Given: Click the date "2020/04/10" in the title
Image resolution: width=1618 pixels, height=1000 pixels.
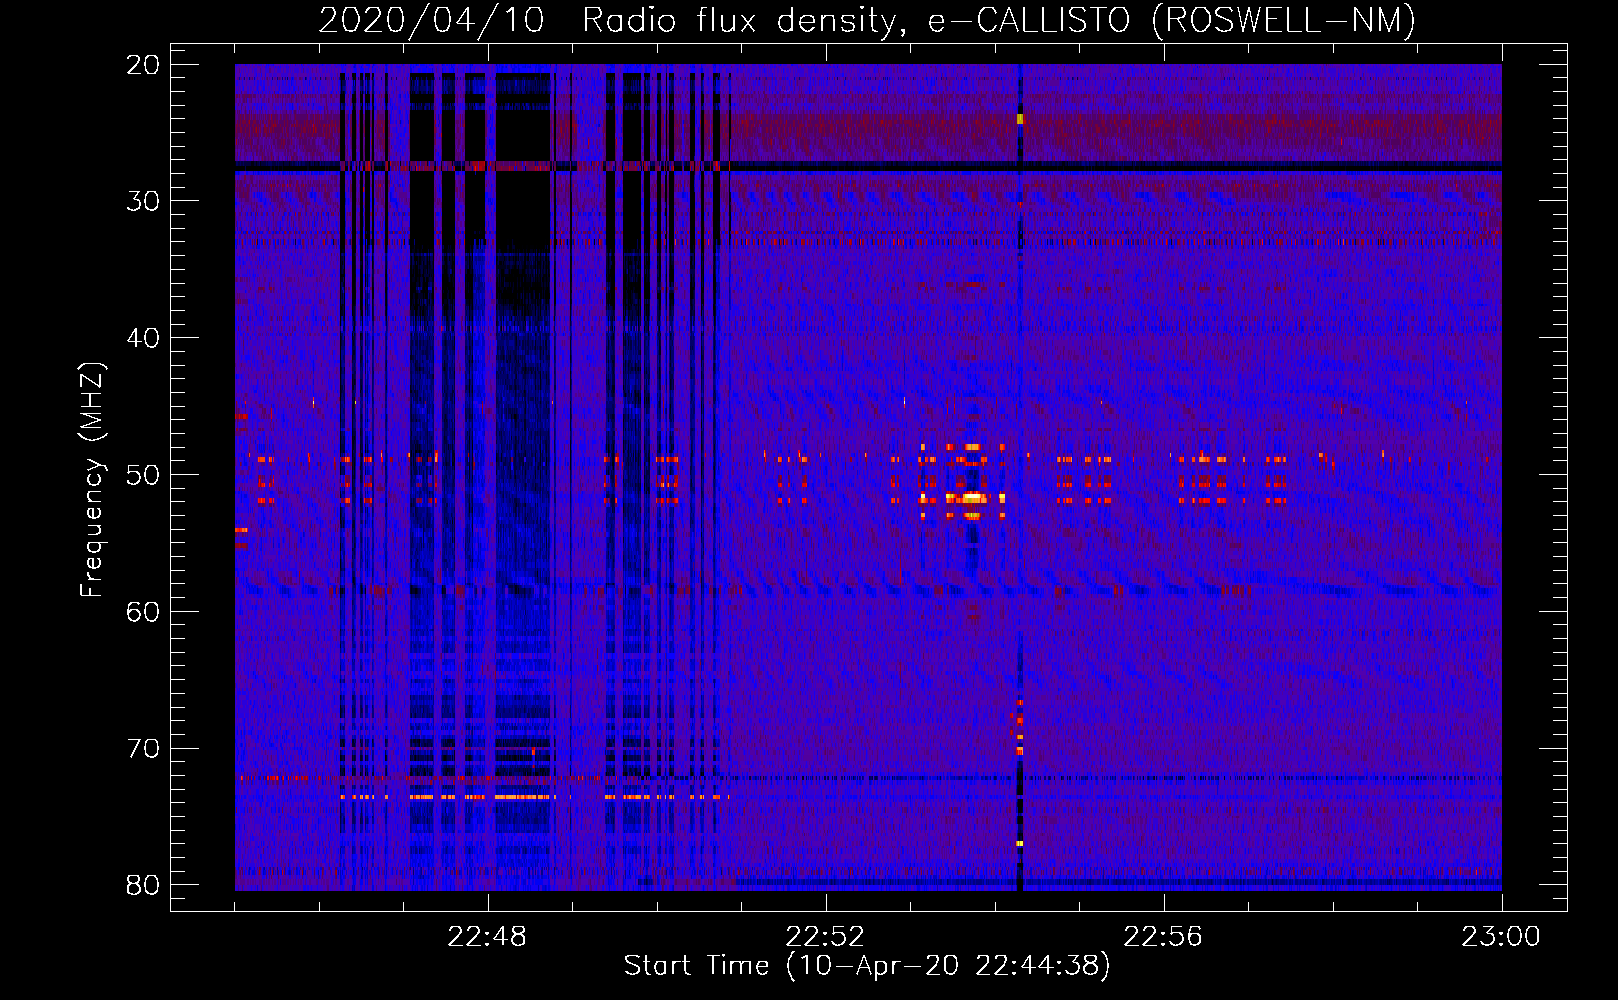Looking at the screenshot, I should click(431, 20).
